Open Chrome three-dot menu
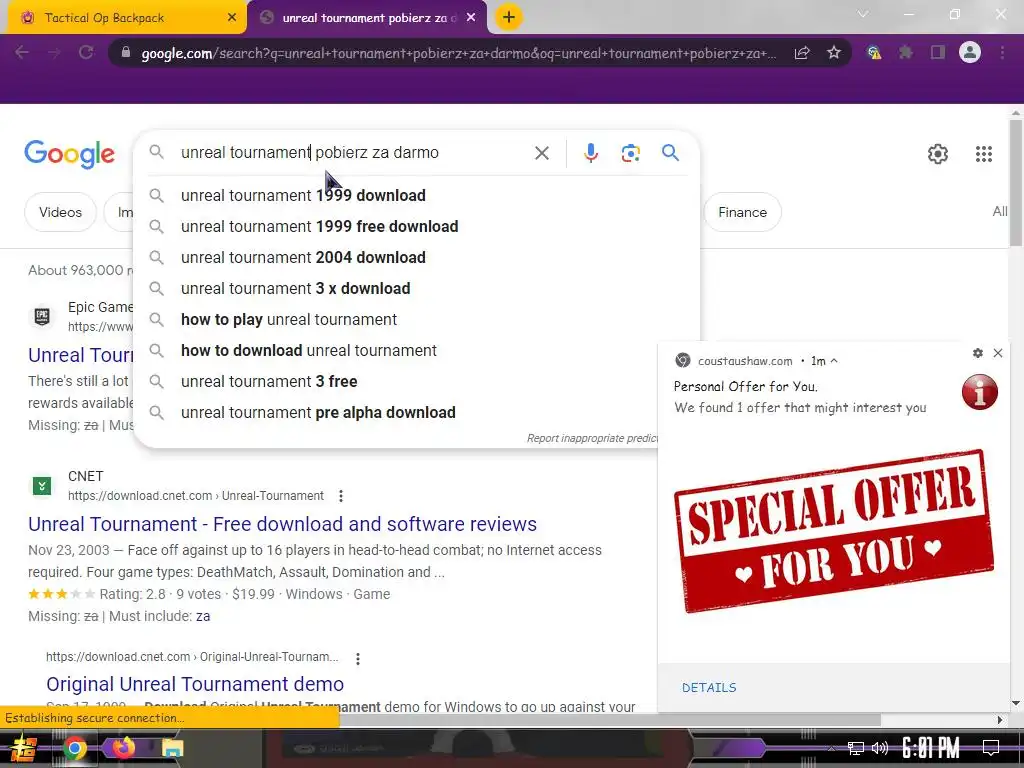Viewport: 1024px width, 768px height. tap(1002, 52)
